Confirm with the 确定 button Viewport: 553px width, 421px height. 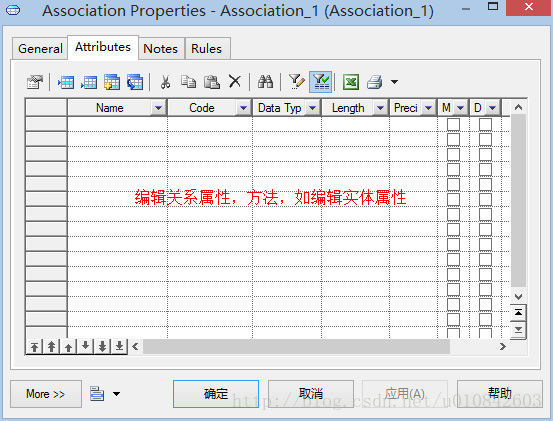pyautogui.click(x=216, y=394)
